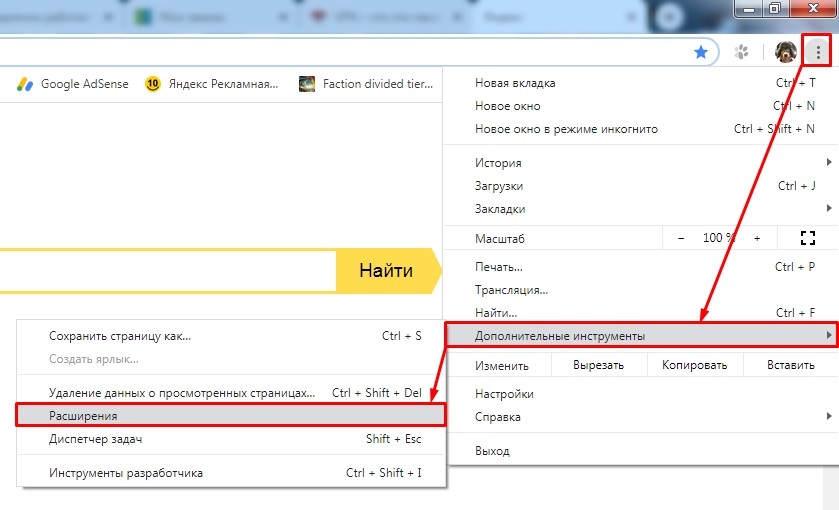The height and width of the screenshot is (510, 839).
Task: Click the blue bookmark star icon
Action: pyautogui.click(x=700, y=52)
